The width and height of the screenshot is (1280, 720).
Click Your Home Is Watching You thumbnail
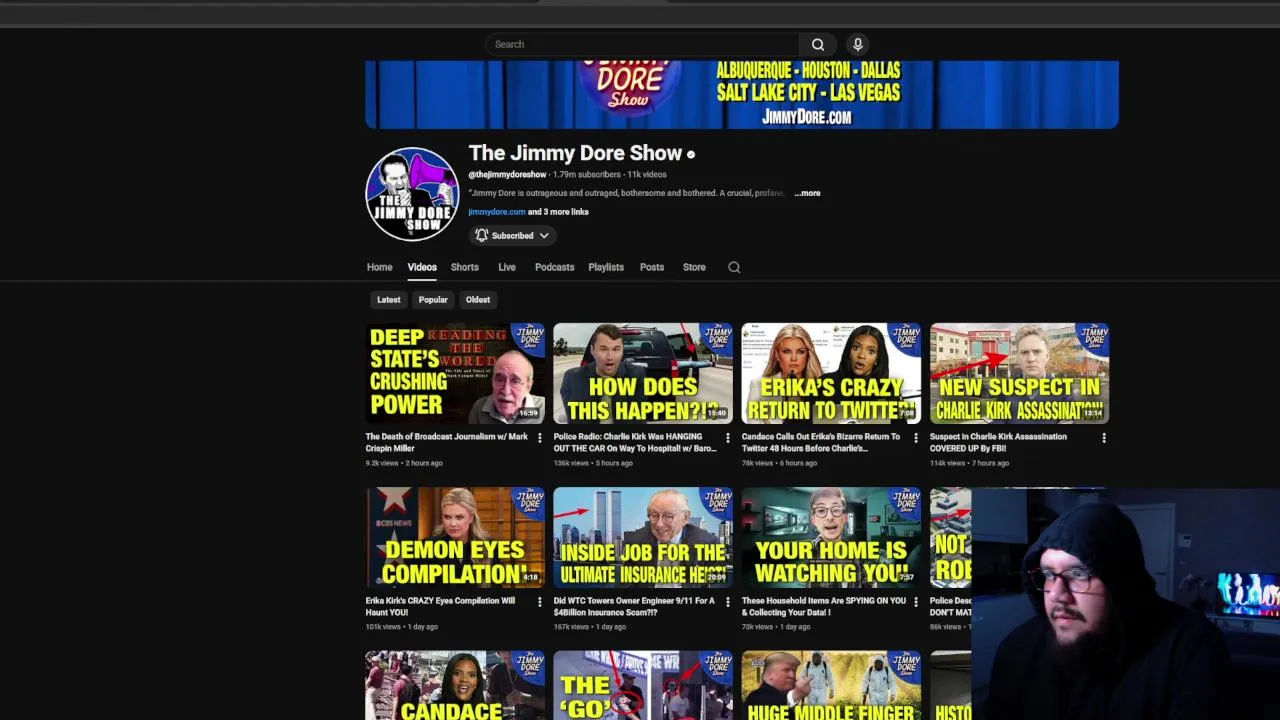click(x=831, y=537)
